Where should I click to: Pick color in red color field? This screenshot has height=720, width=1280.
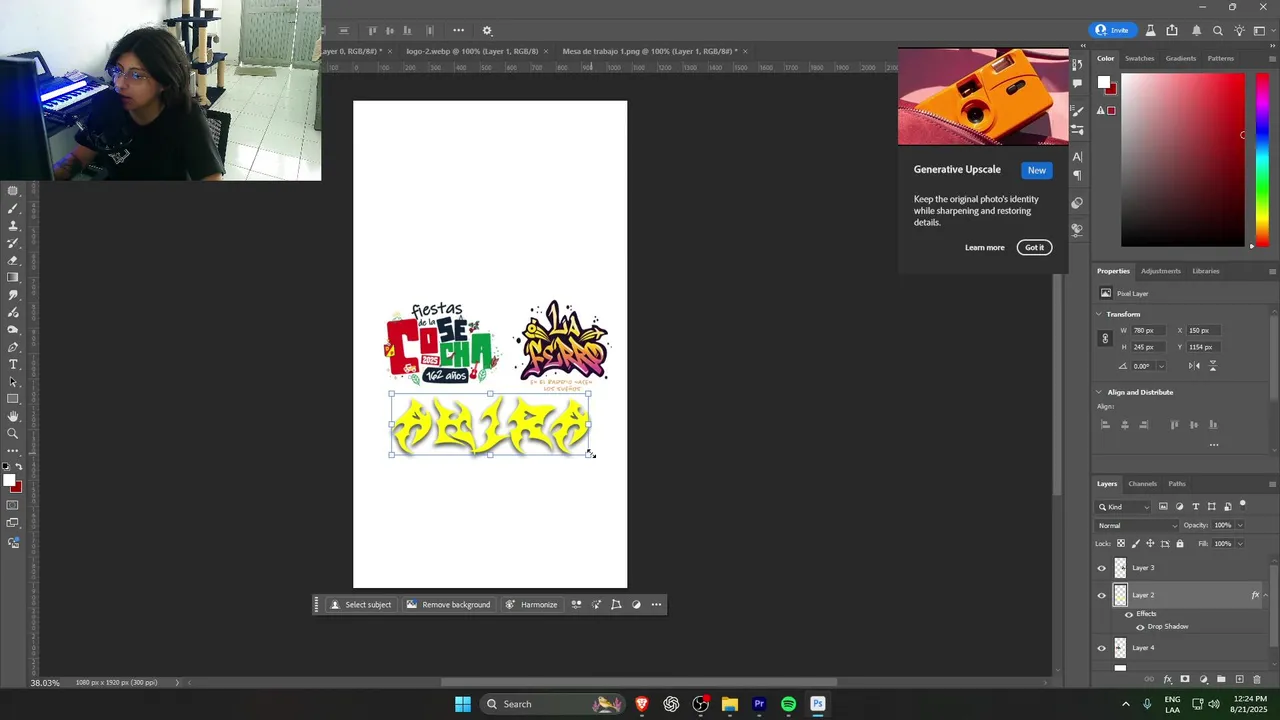point(1183,160)
